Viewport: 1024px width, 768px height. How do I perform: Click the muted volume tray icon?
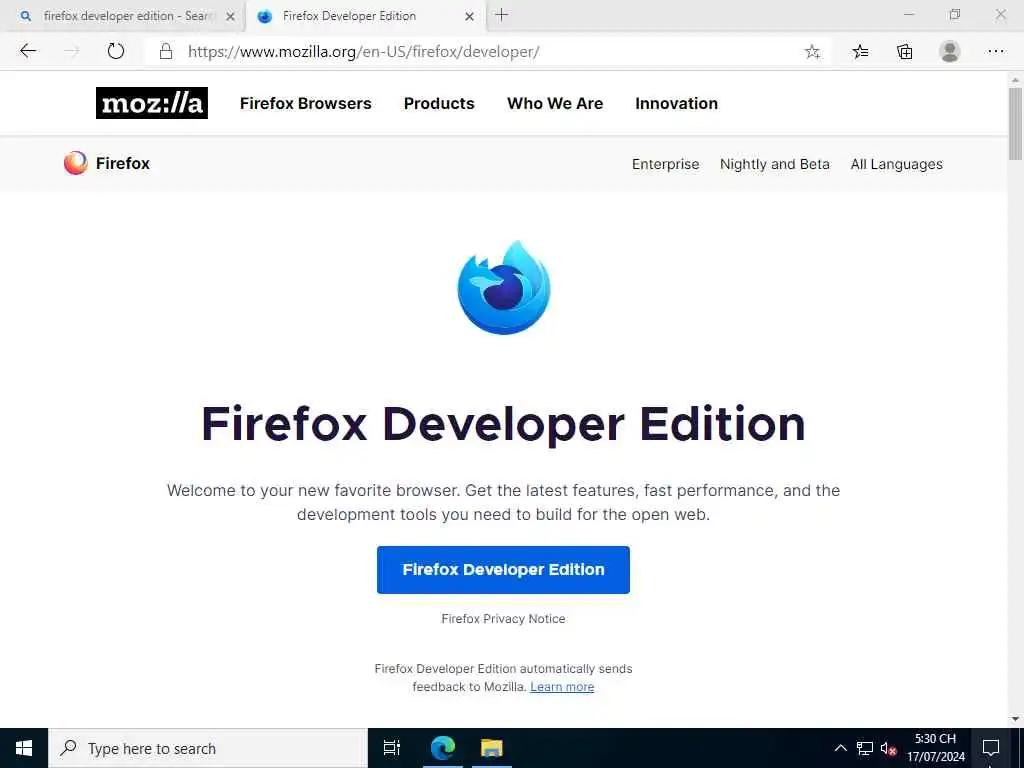(x=888, y=748)
